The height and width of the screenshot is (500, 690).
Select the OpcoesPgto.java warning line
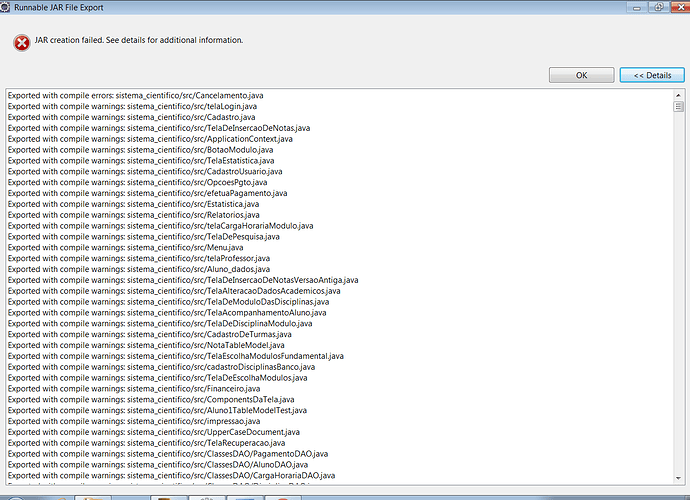coord(137,182)
